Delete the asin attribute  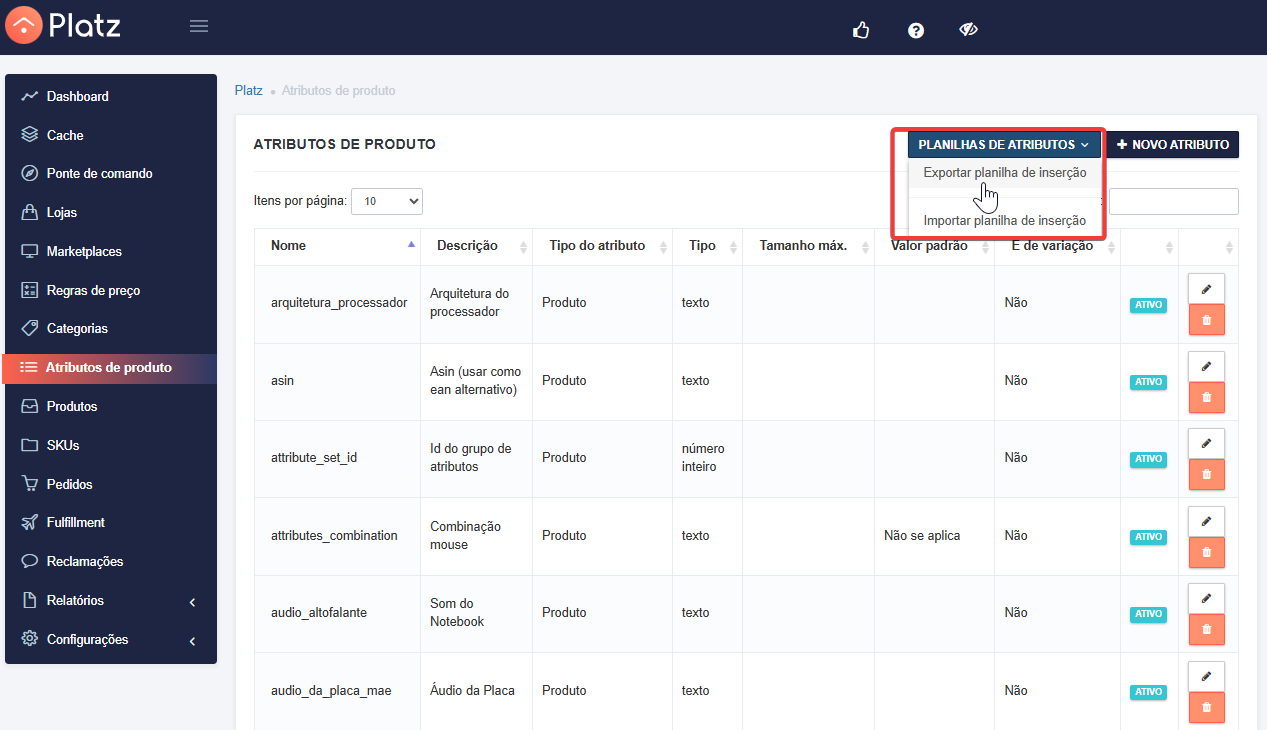coord(1206,397)
